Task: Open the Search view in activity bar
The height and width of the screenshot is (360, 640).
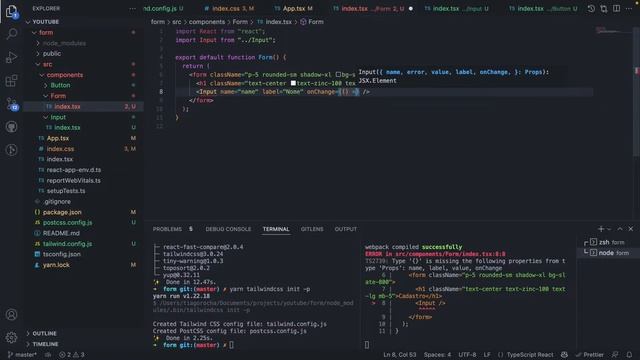Action: tap(11, 34)
